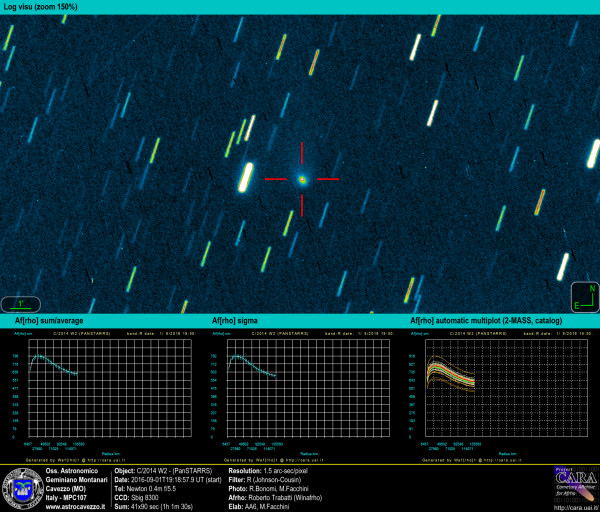Click the Af[rho] sum/average heading

click(50, 321)
